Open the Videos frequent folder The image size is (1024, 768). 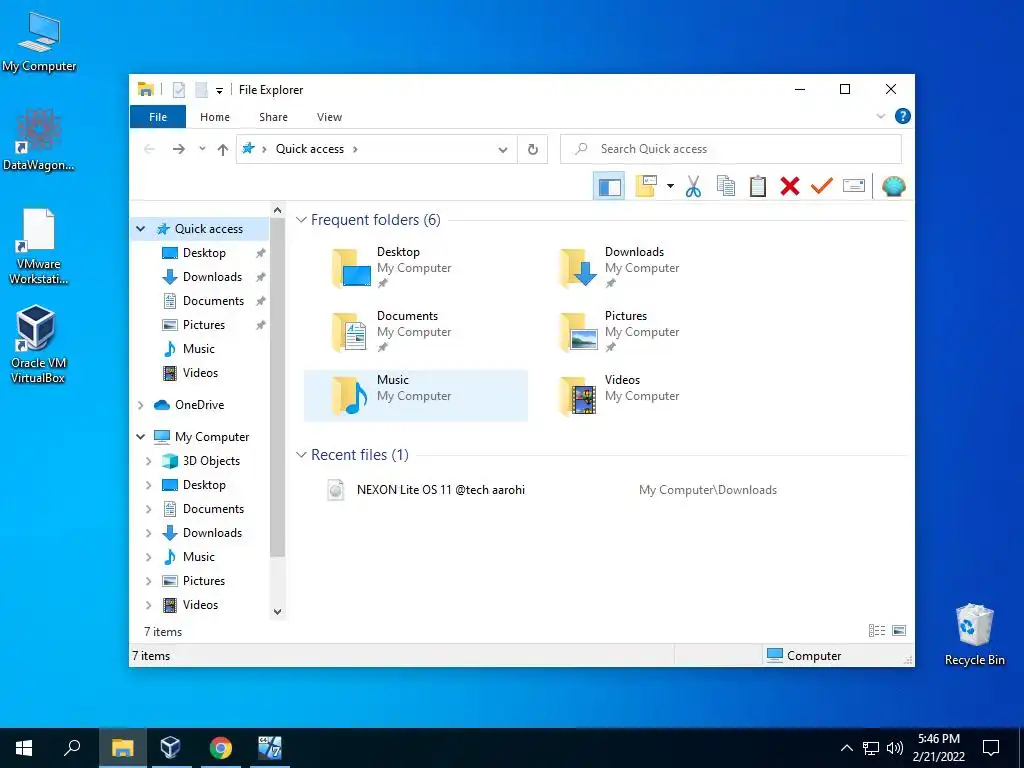643,396
